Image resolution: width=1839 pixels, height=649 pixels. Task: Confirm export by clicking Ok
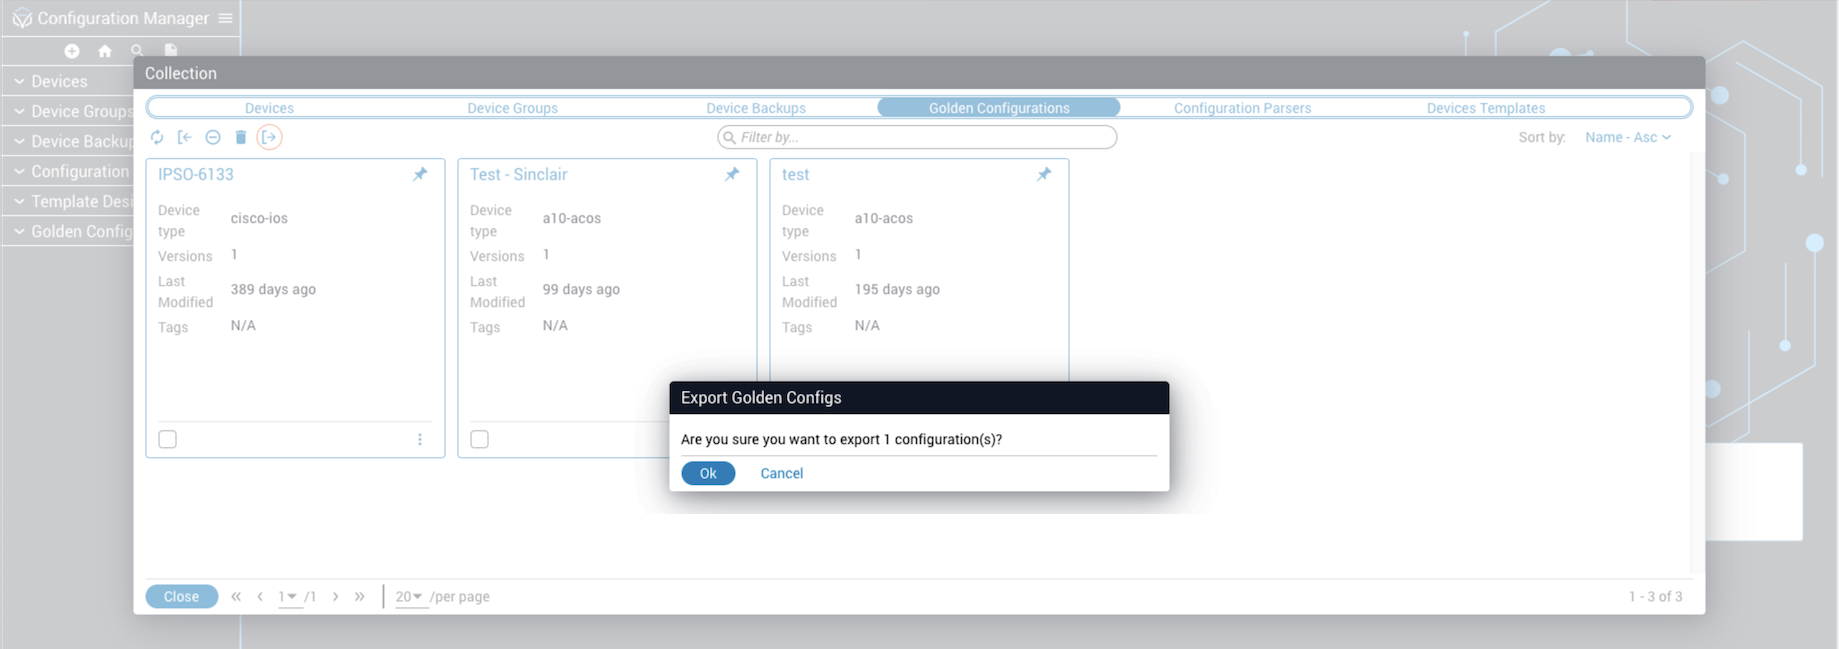click(708, 474)
